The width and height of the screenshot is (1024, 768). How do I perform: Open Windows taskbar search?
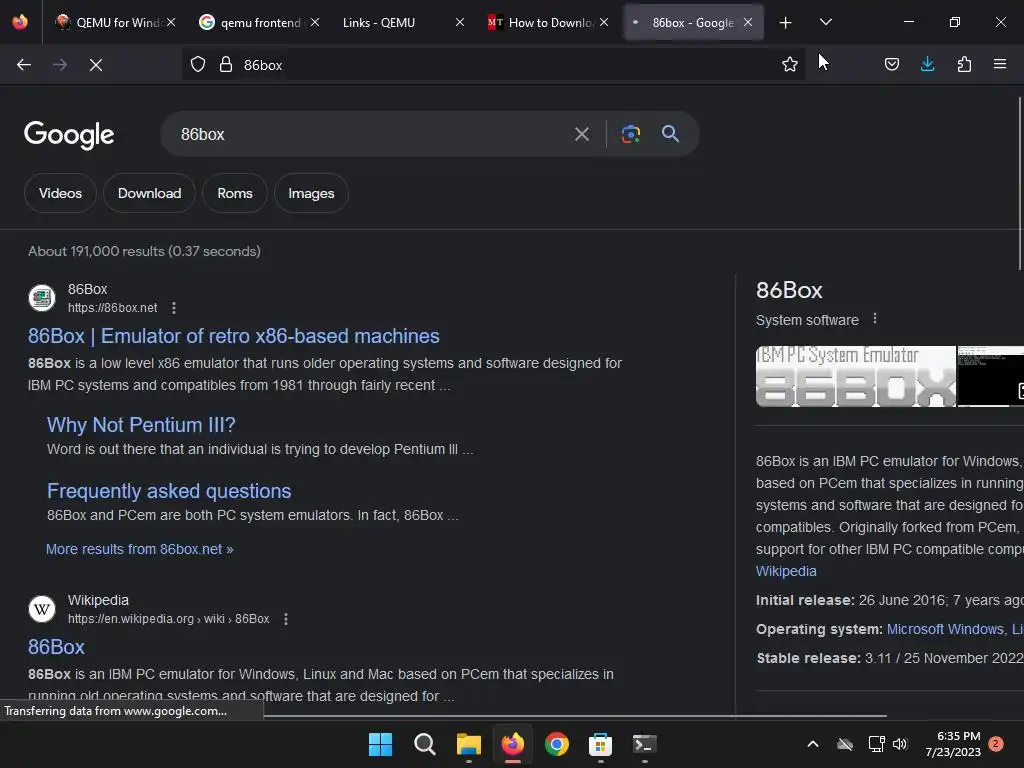[x=424, y=744]
